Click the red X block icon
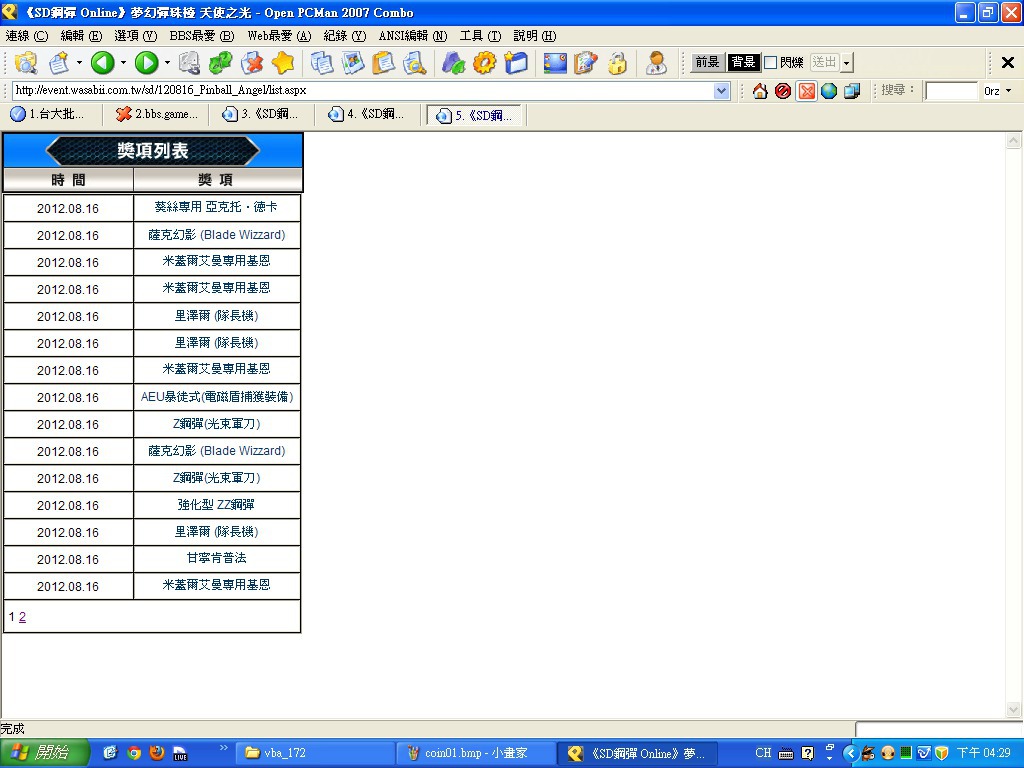Viewport: 1024px width, 768px height. 807,91
